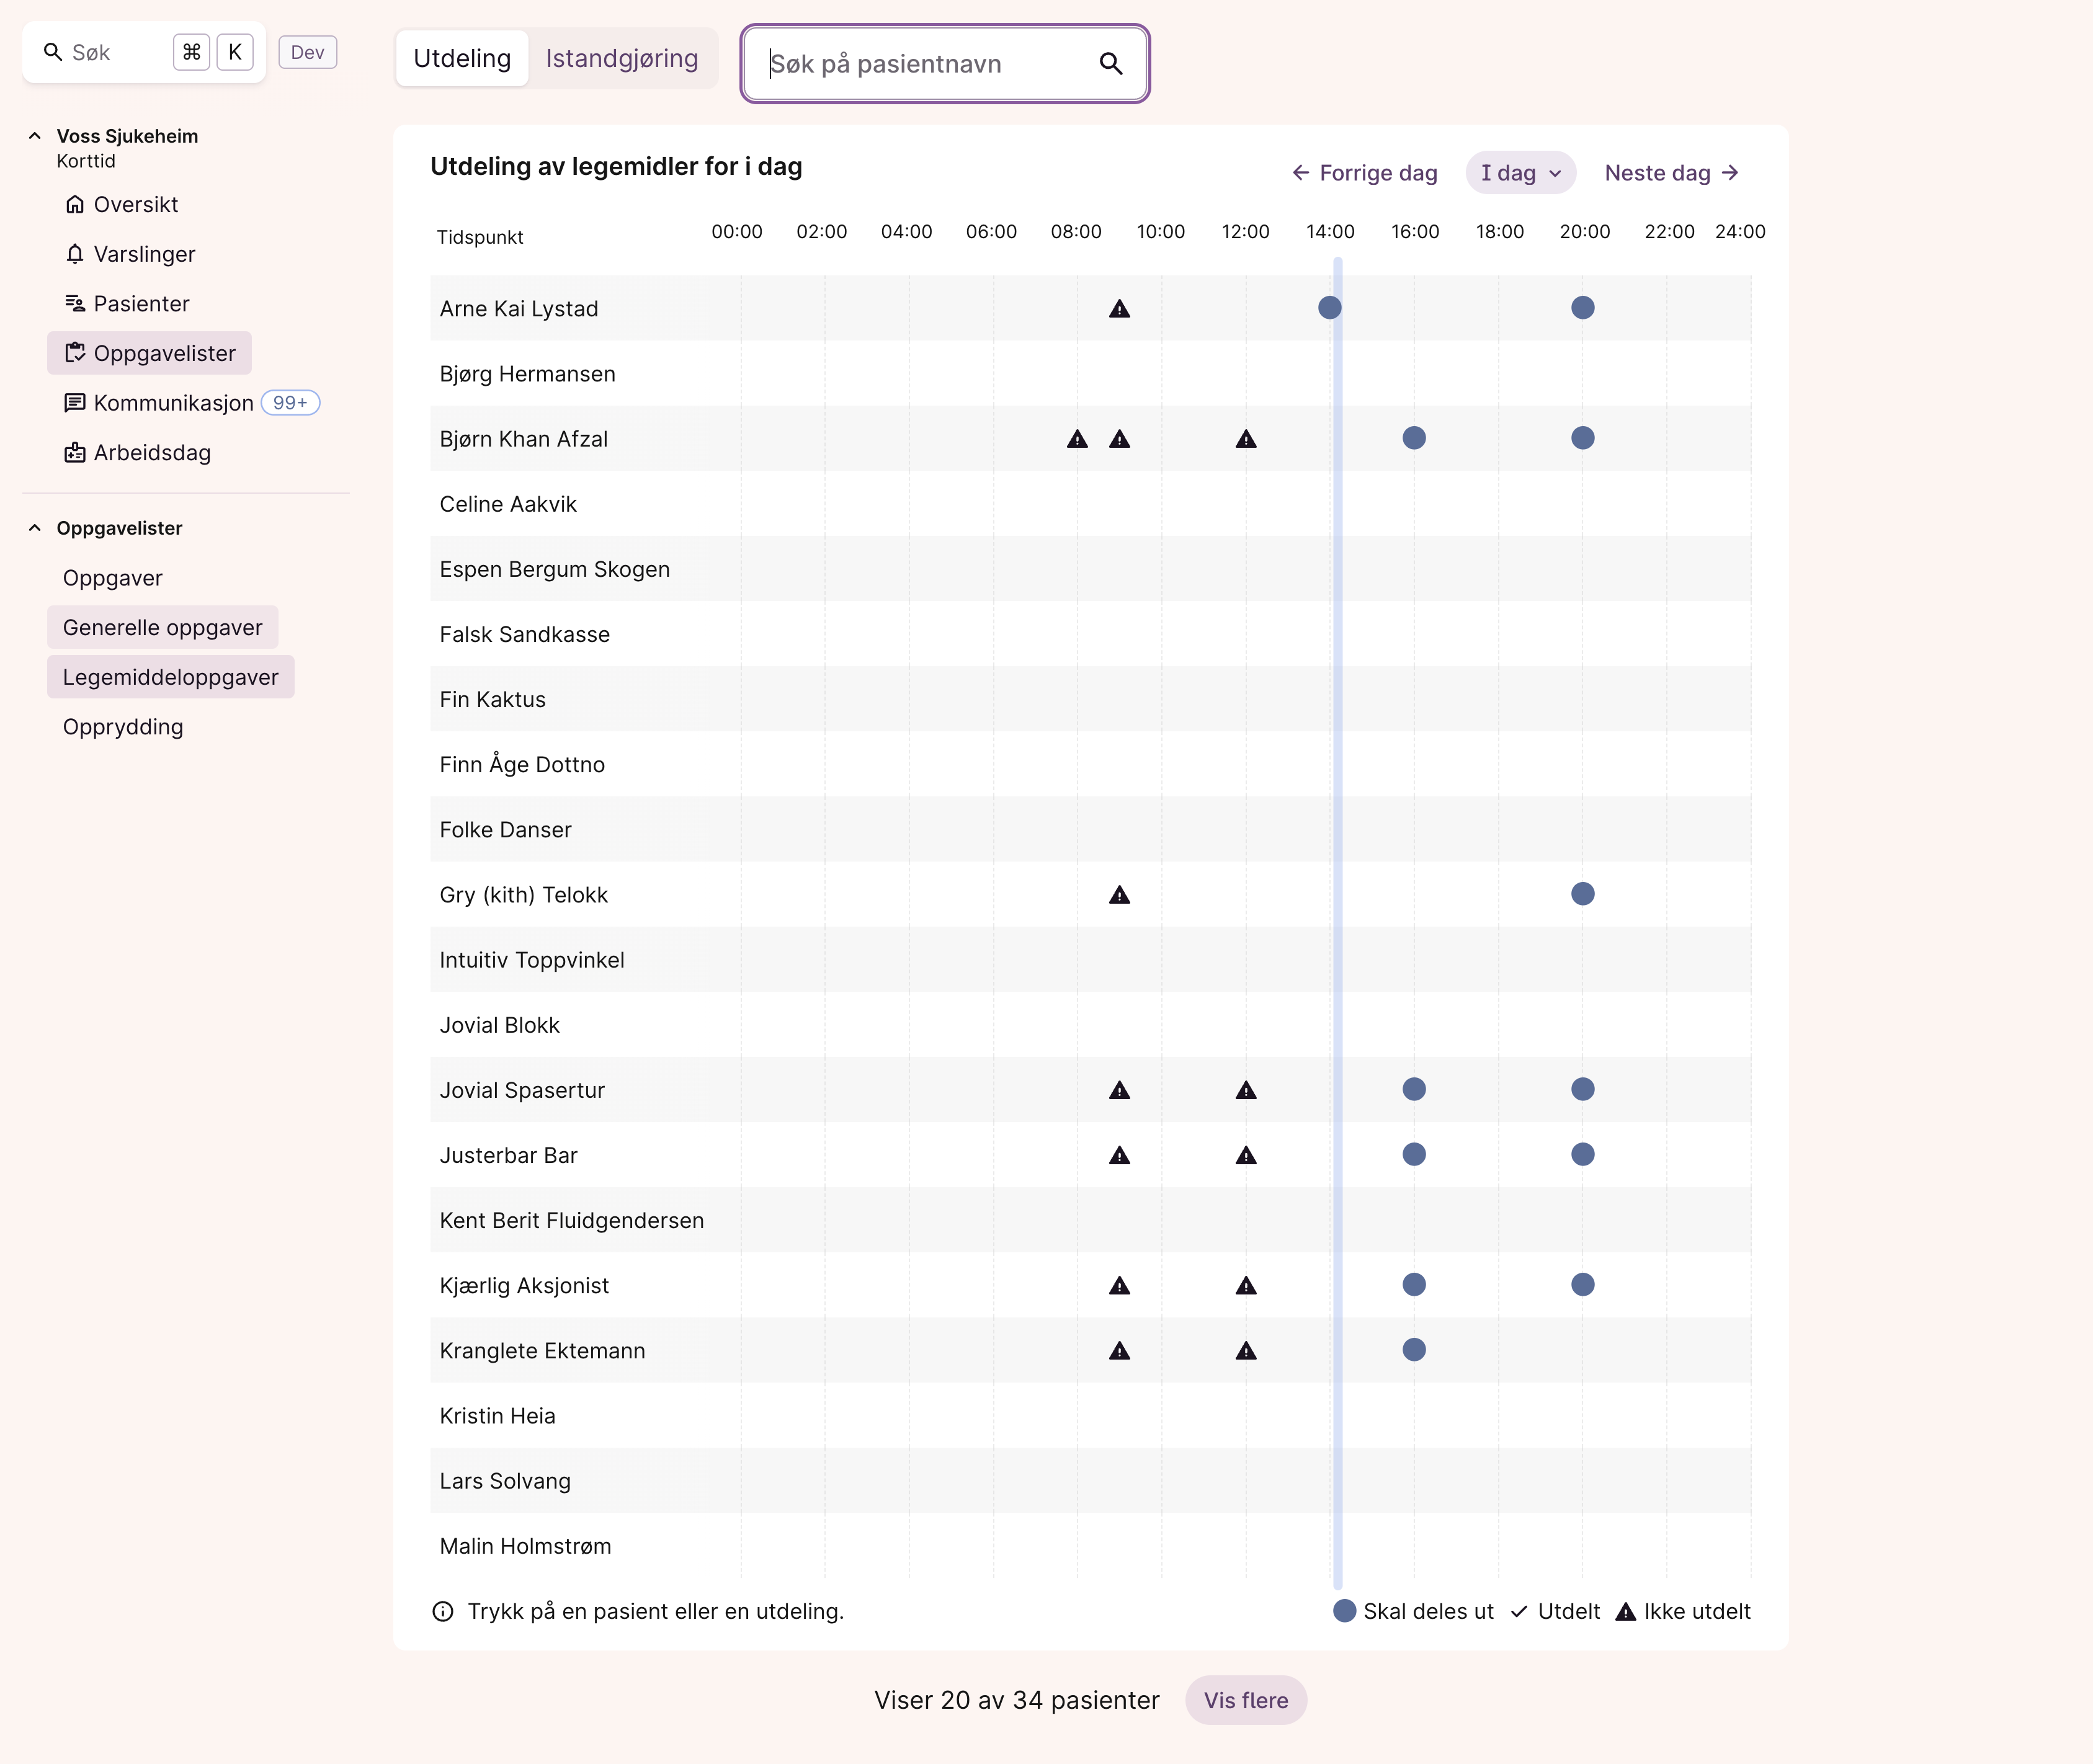Click the Kommunikasjon chat icon
Viewport: 2093px width, 1764px height.
coord(75,403)
